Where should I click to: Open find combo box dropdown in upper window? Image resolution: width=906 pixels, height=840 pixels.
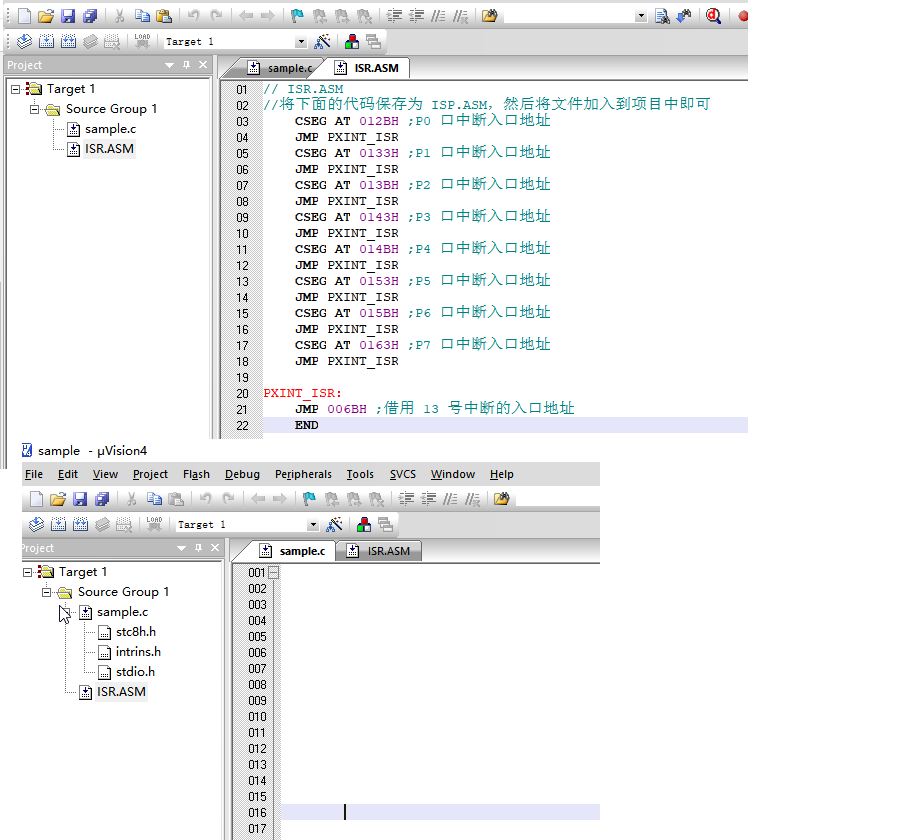(x=641, y=17)
